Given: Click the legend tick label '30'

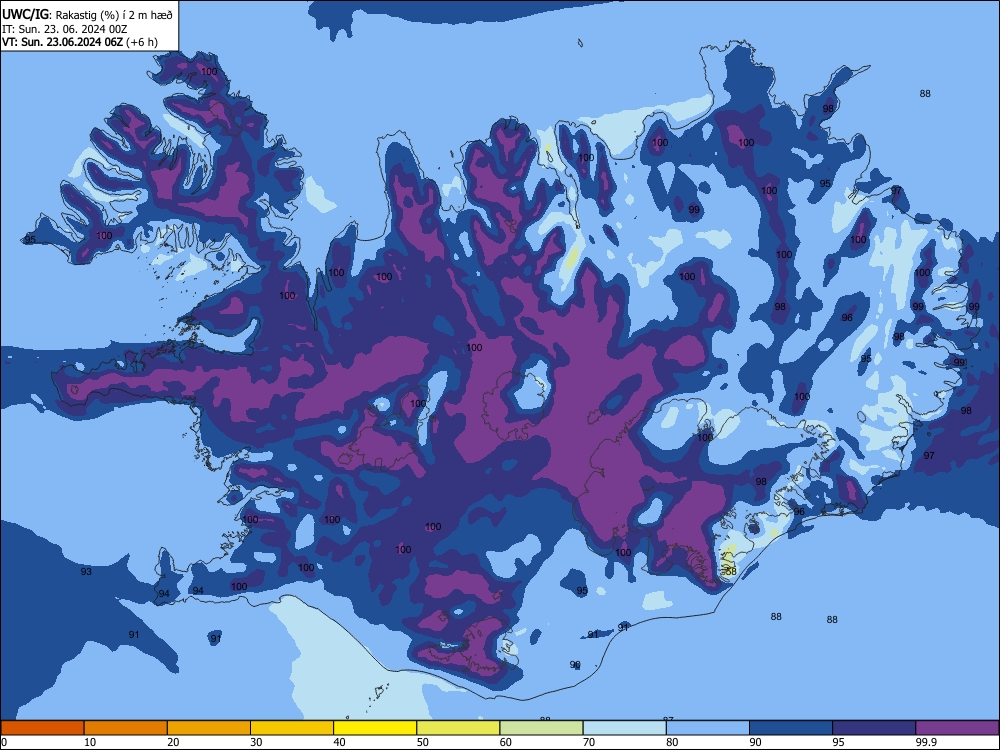Looking at the screenshot, I should pyautogui.click(x=256, y=742).
